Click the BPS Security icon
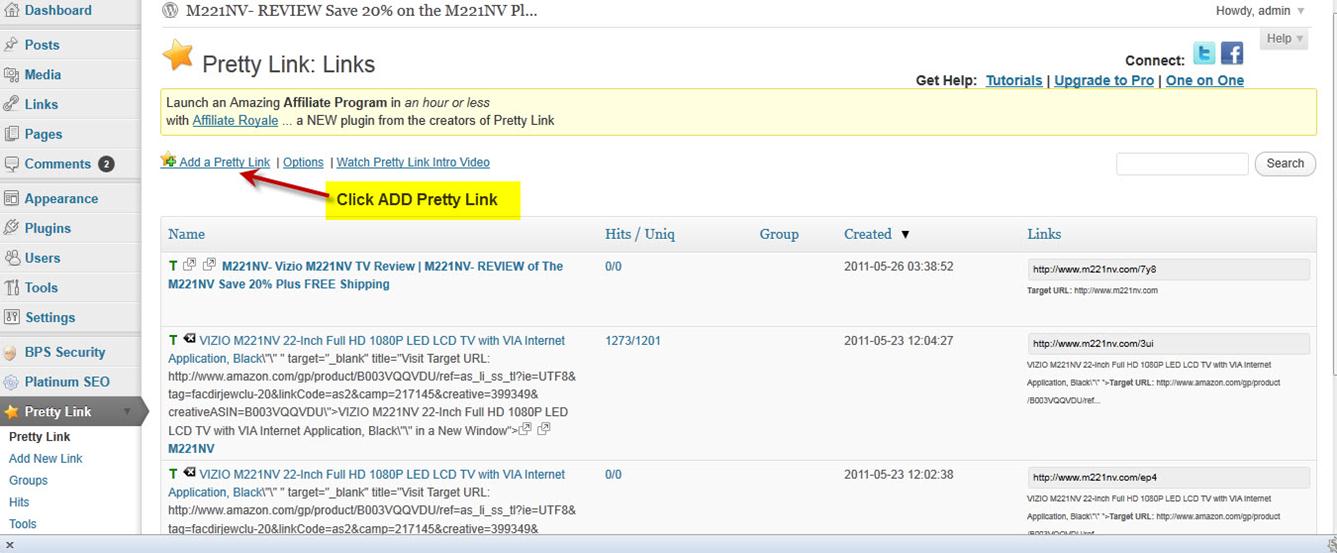The height and width of the screenshot is (553, 1337). (11, 352)
